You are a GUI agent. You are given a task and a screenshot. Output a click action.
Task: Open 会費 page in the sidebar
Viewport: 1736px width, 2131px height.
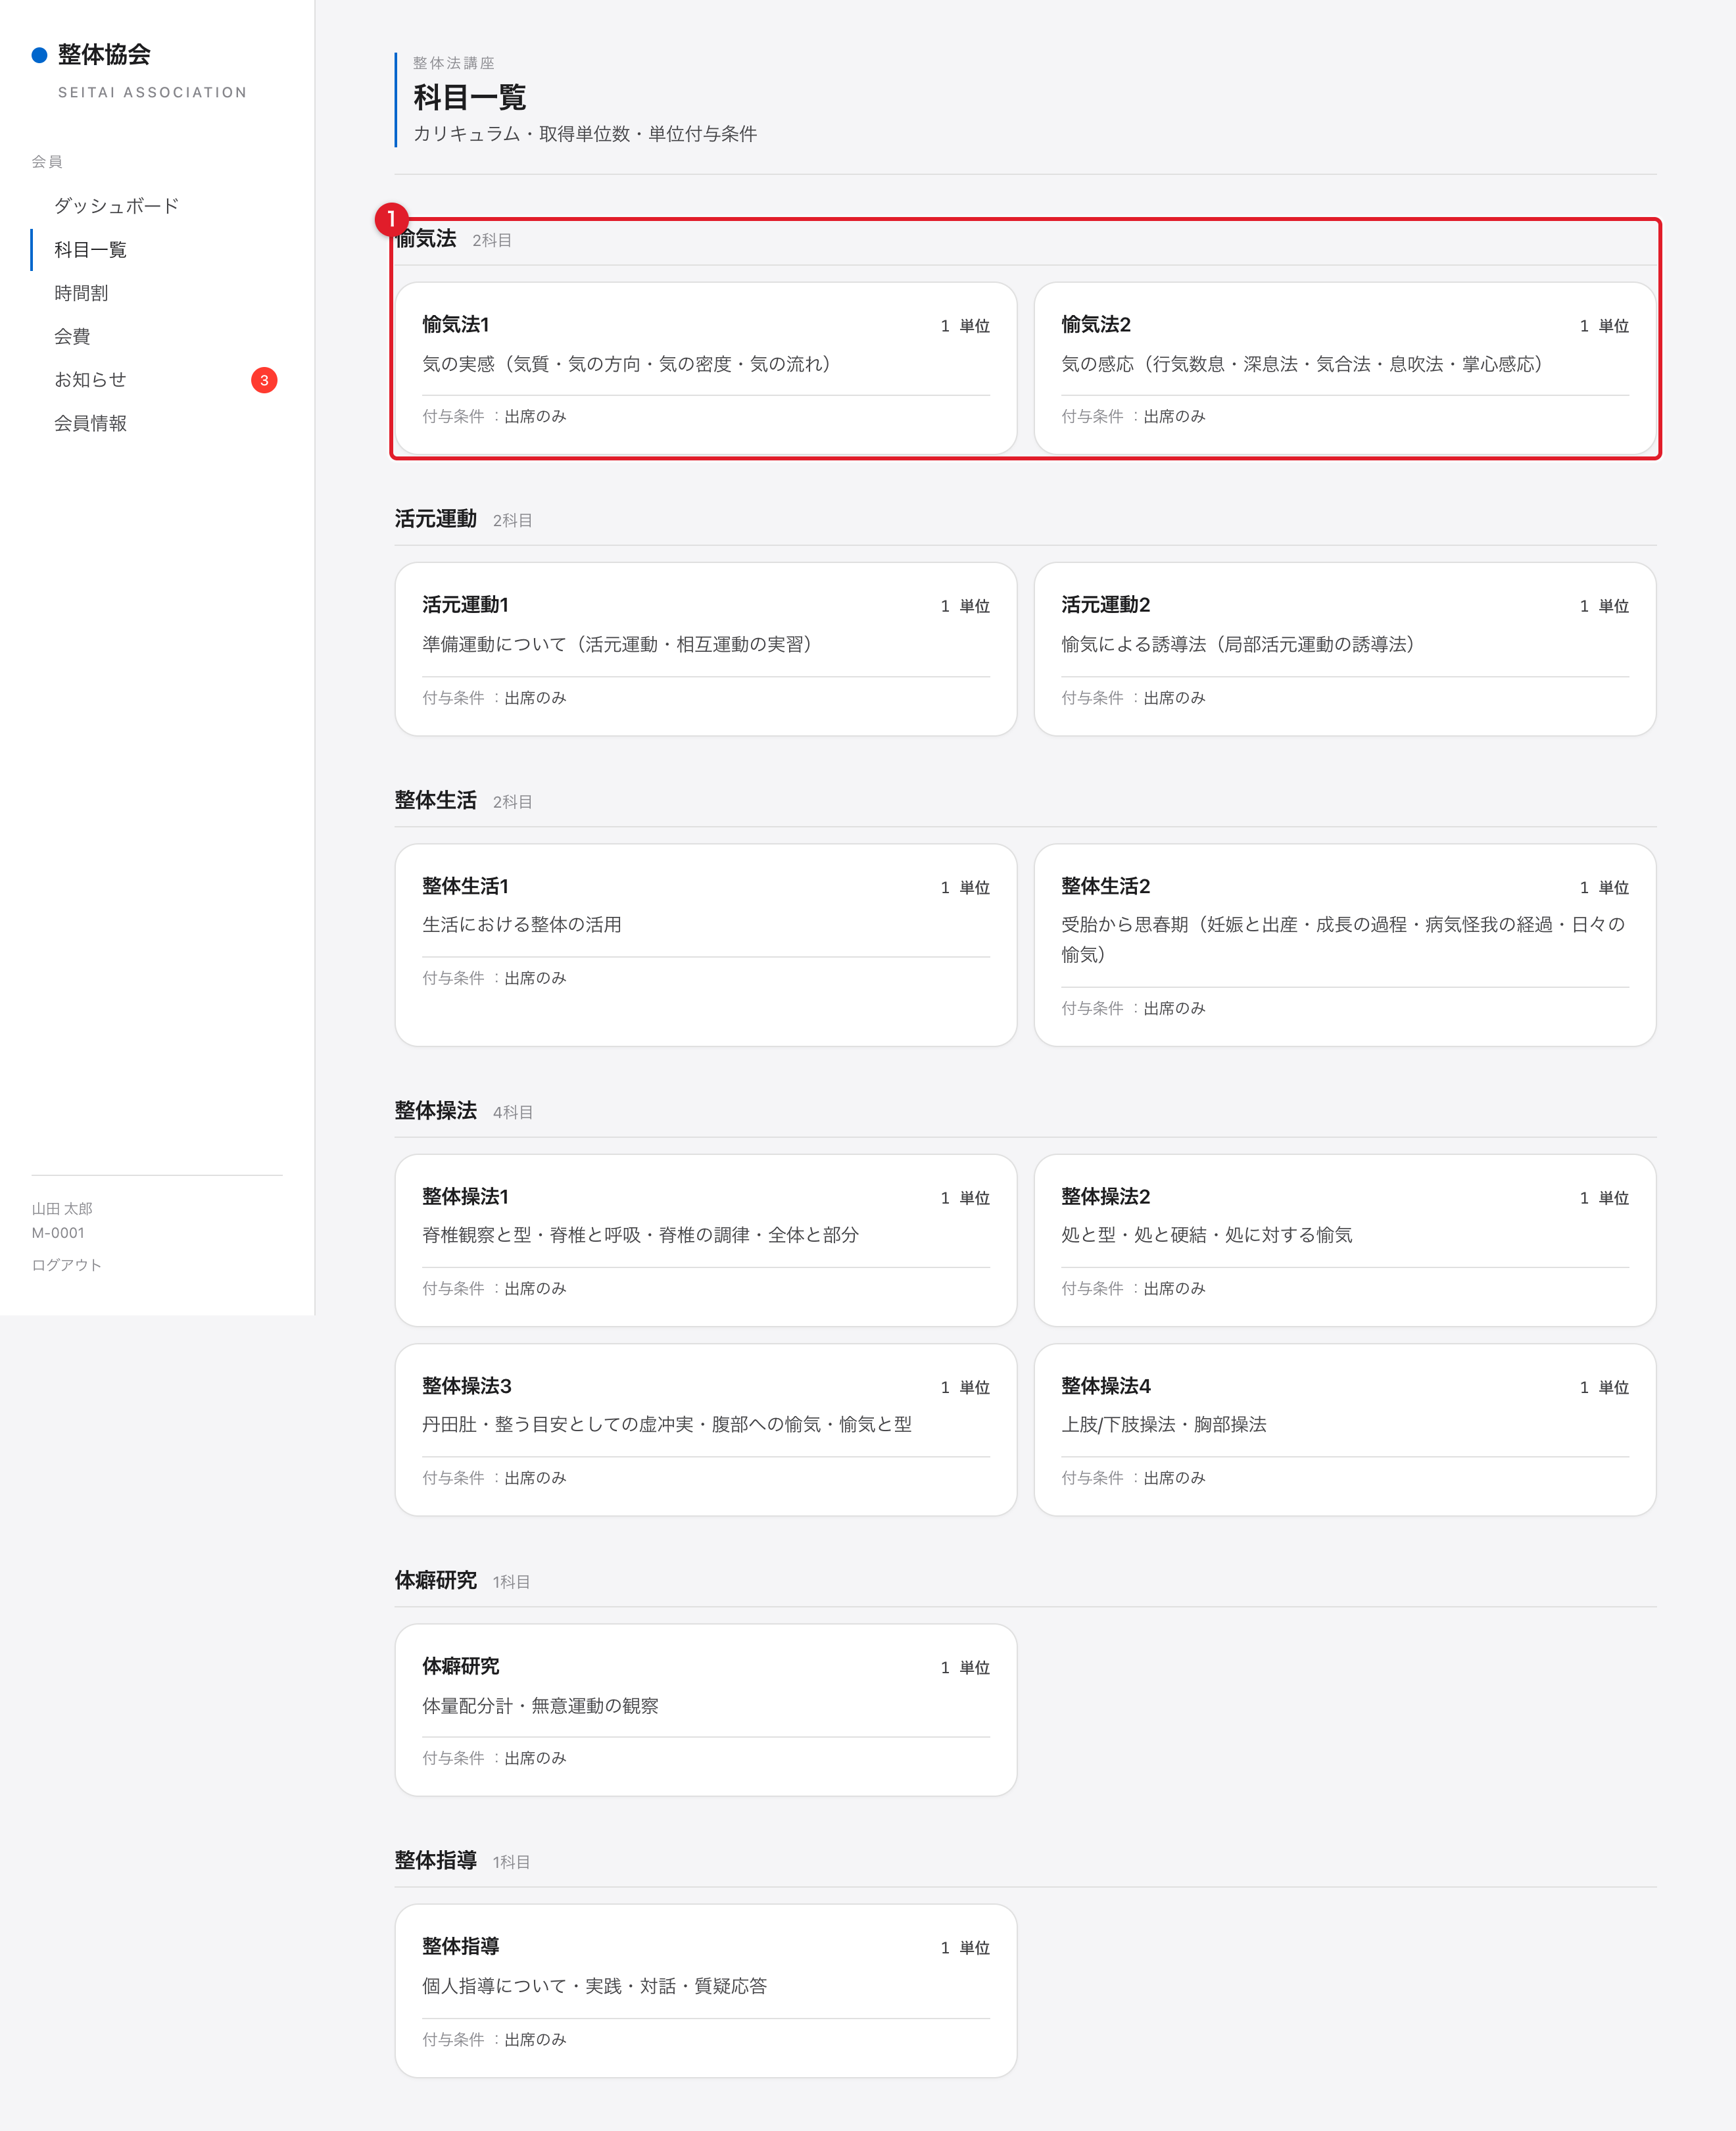pyautogui.click(x=72, y=336)
